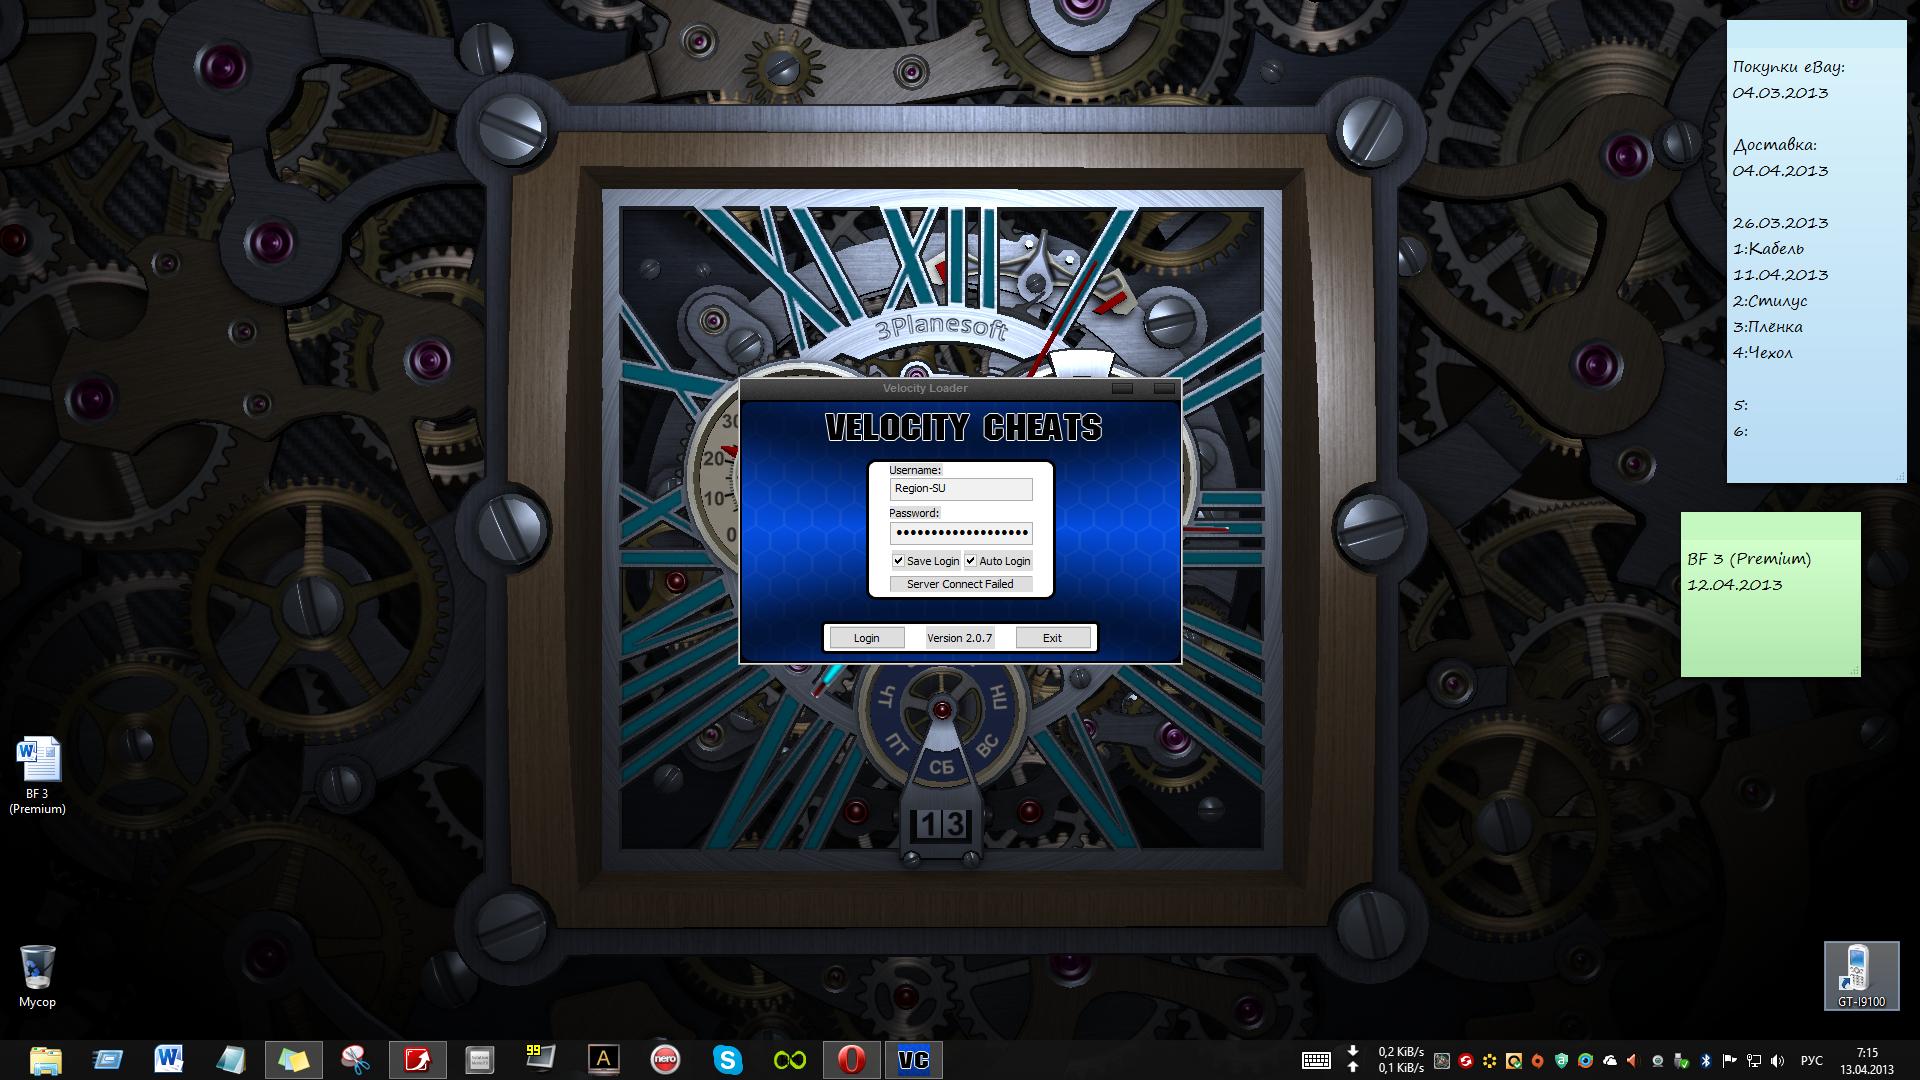Open the Мусор recycle bin
This screenshot has height=1080, width=1920.
click(x=38, y=977)
